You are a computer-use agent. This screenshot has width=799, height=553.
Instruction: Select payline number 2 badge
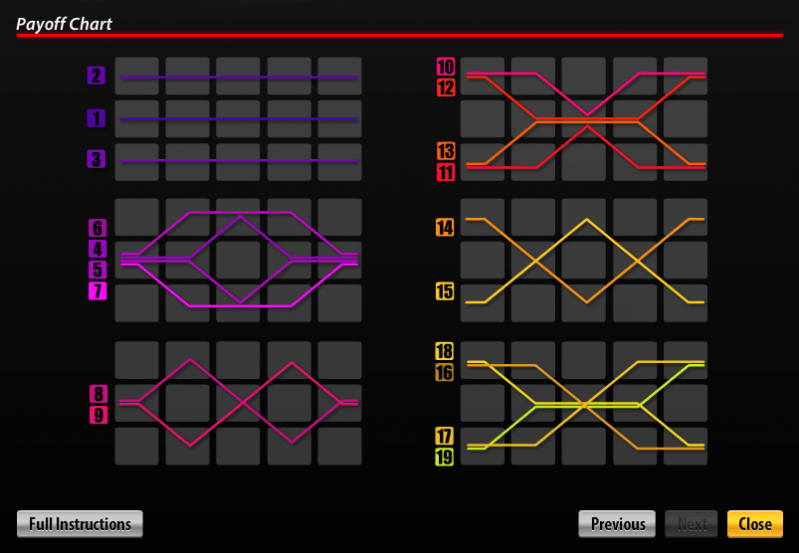96,76
